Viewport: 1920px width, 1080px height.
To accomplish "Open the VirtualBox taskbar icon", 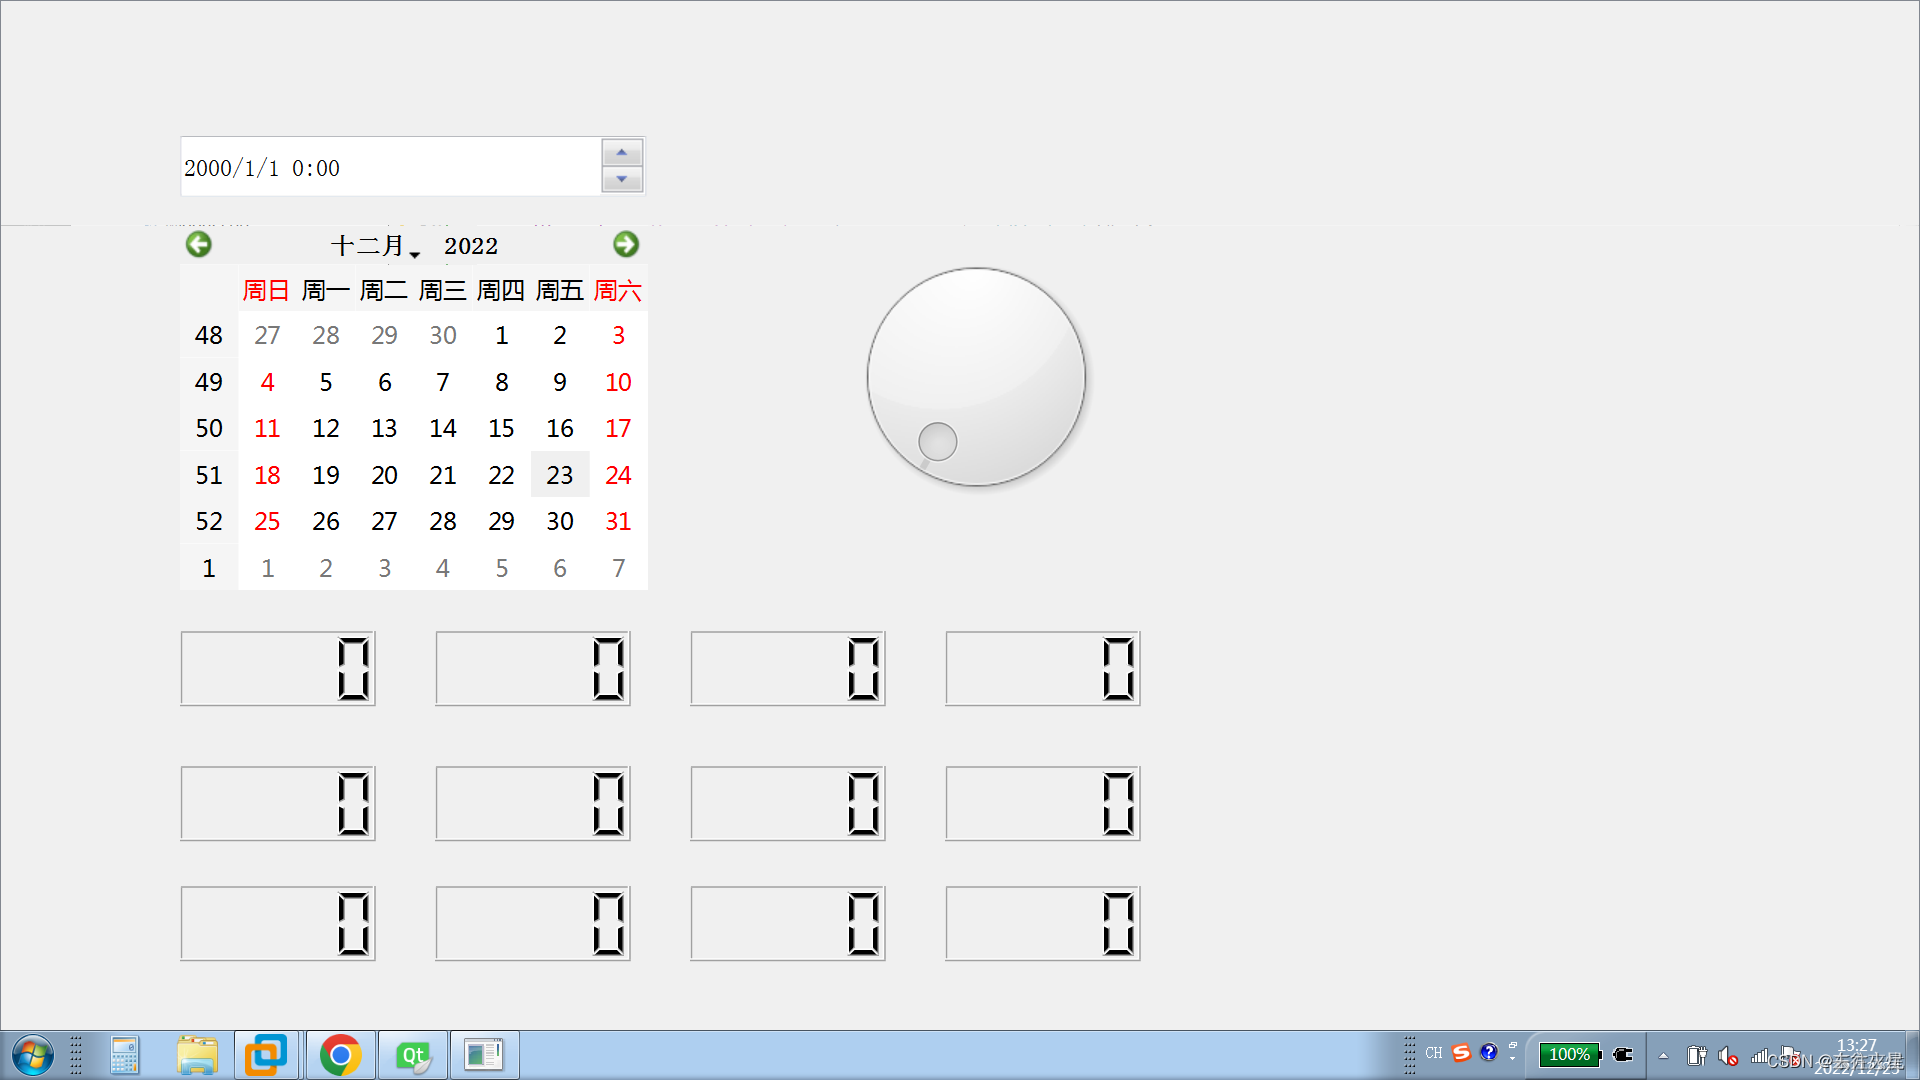I will (266, 1056).
